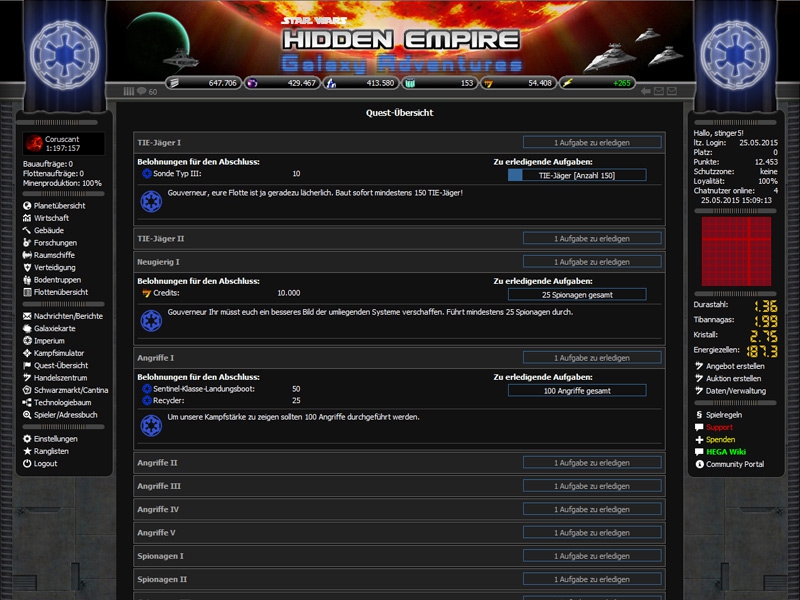Image resolution: width=800 pixels, height=600 pixels.
Task: Click the yellow Spenden link
Action: coord(720,439)
